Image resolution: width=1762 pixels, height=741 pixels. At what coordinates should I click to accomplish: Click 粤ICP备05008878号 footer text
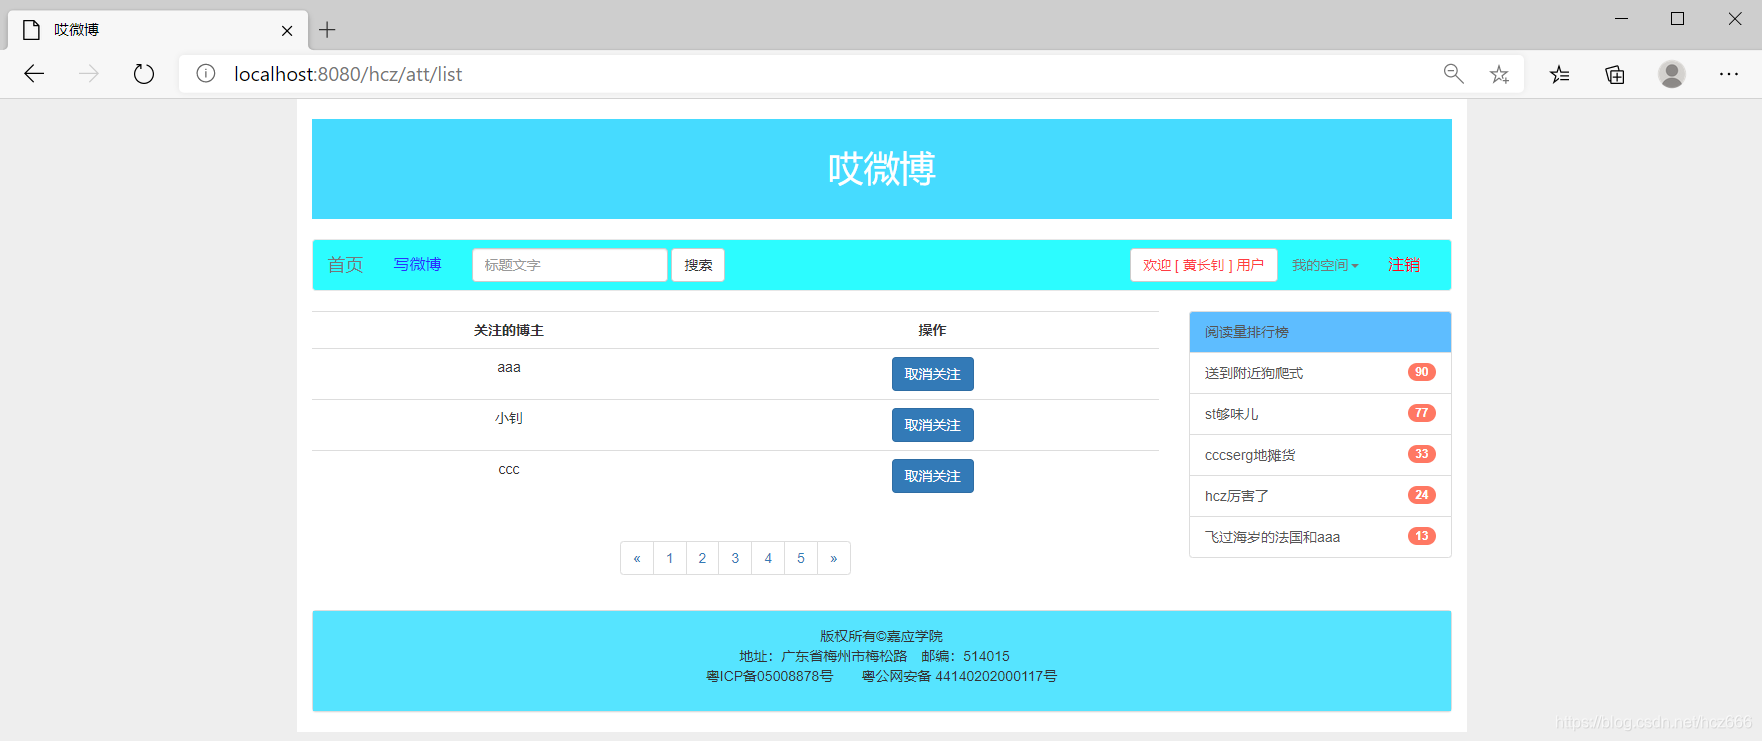[769, 676]
